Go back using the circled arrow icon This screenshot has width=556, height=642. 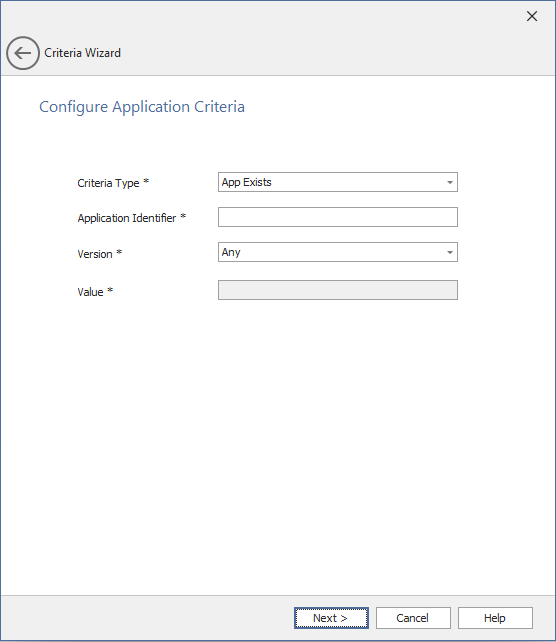[23, 53]
